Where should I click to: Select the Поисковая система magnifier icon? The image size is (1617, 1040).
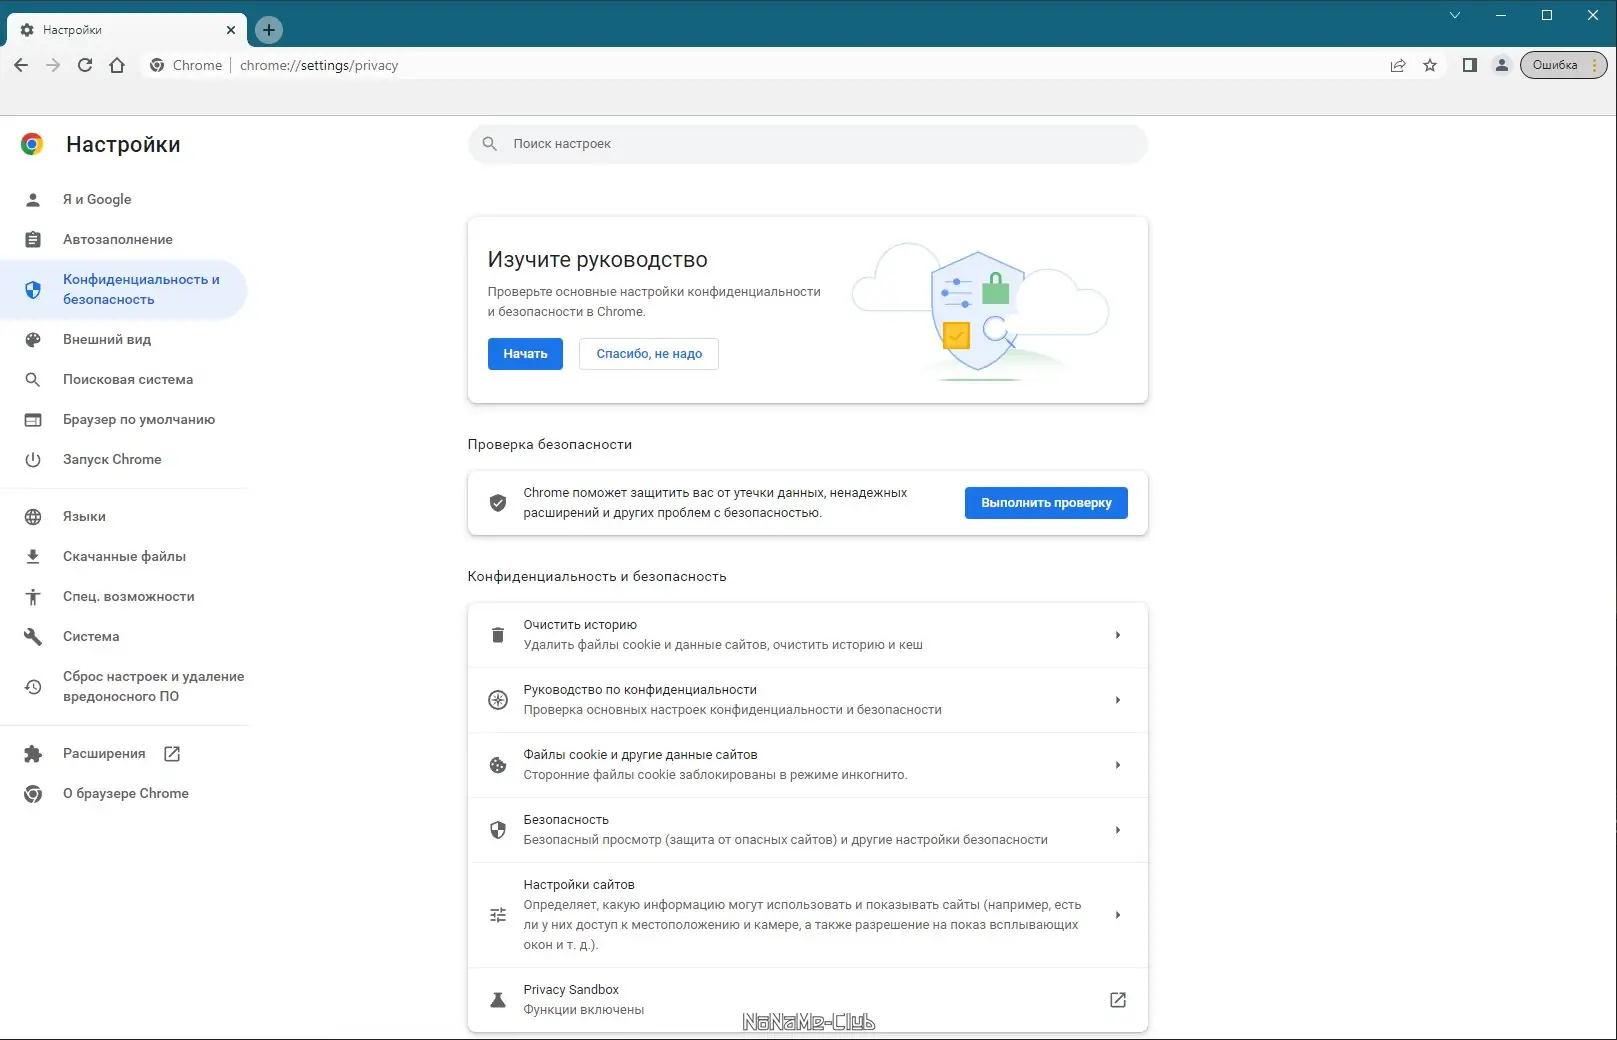(33, 379)
